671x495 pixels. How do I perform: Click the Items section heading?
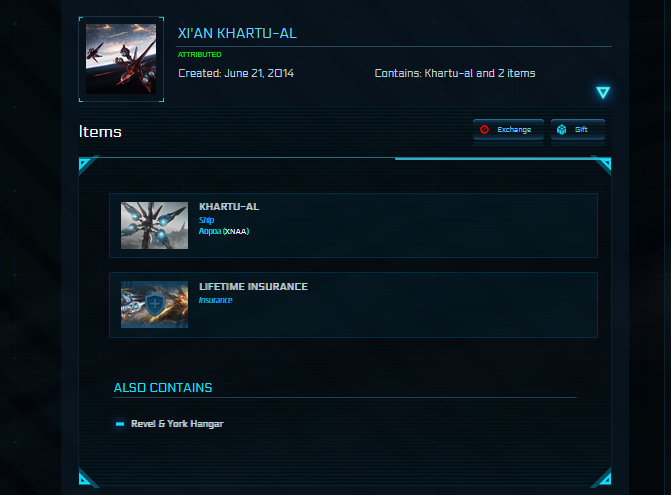coord(100,132)
